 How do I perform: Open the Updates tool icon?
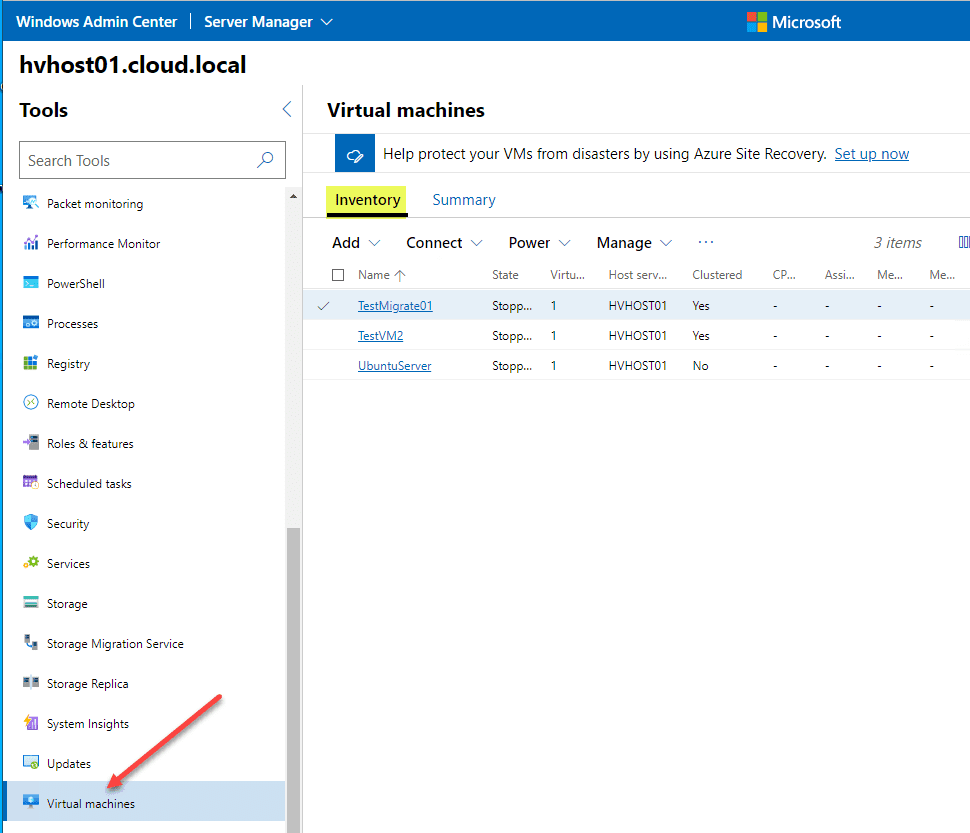31,763
